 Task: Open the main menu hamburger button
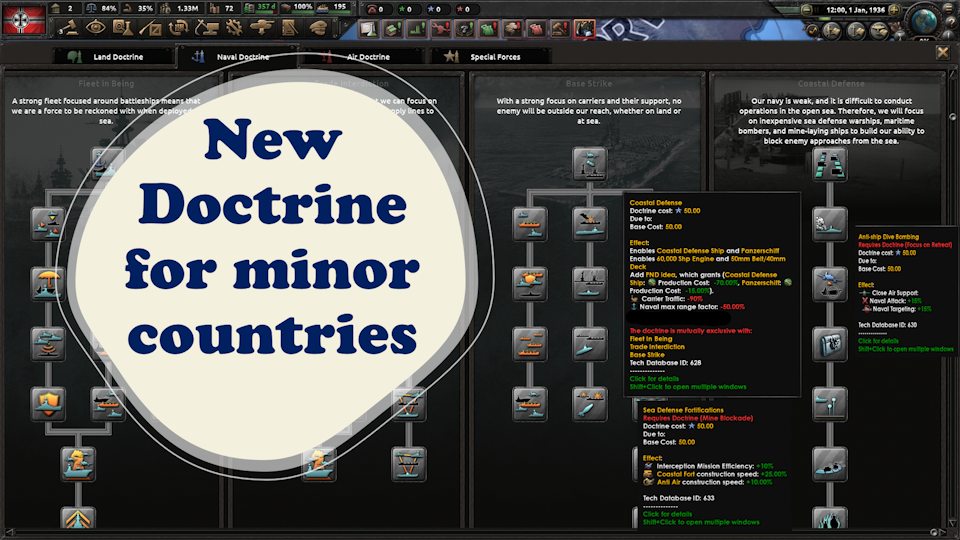pyautogui.click(x=948, y=10)
